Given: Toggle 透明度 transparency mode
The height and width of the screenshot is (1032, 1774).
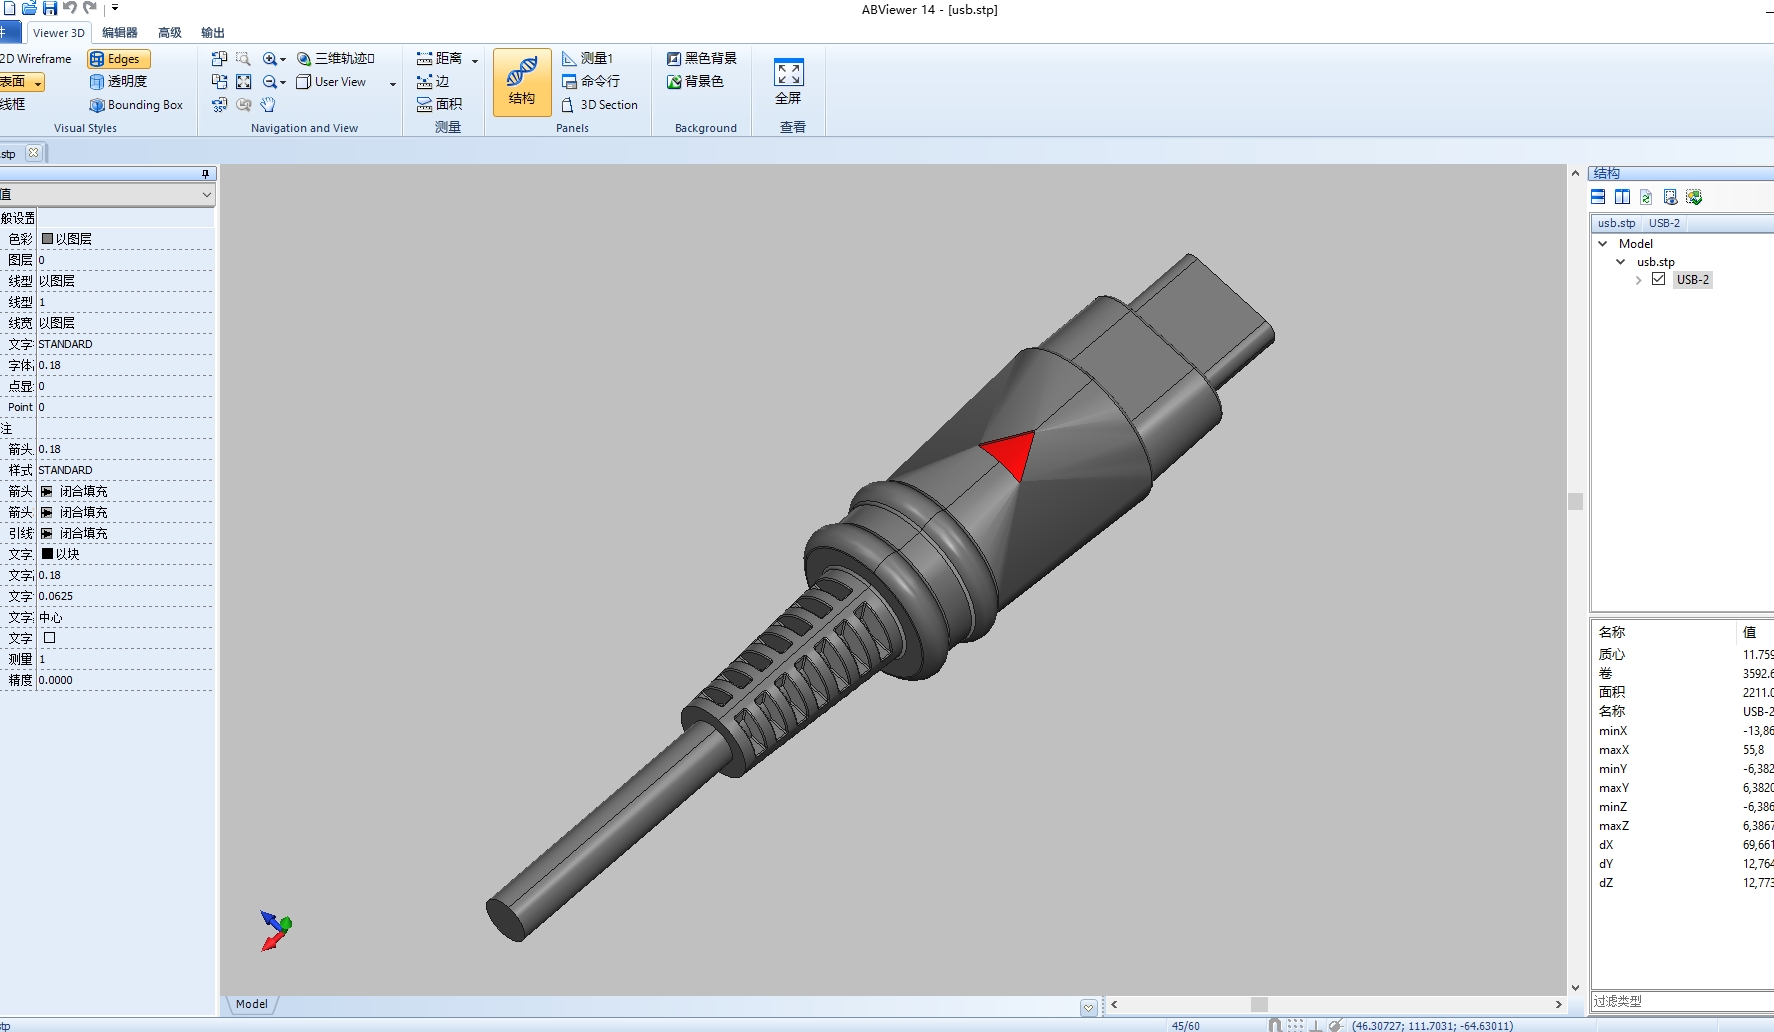Looking at the screenshot, I should (x=118, y=82).
